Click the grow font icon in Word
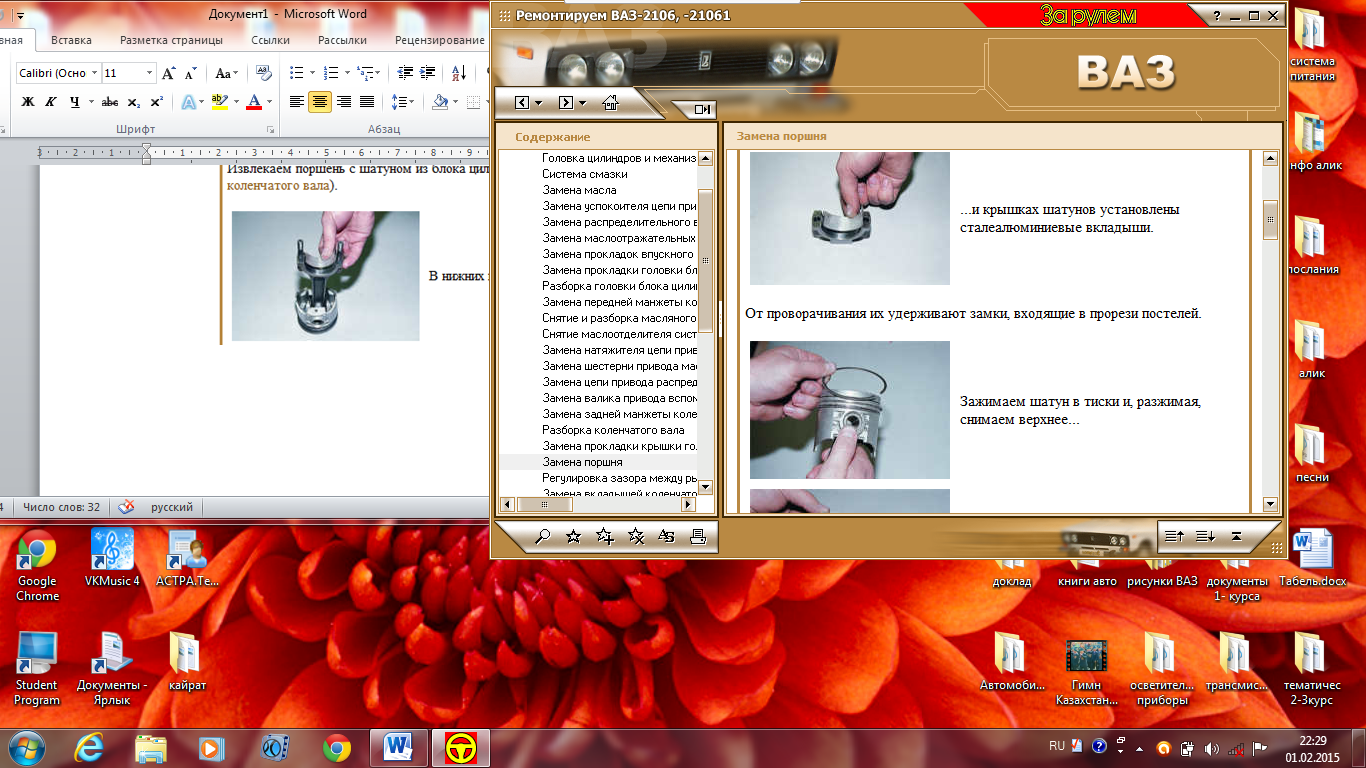The width and height of the screenshot is (1366, 768). (169, 73)
